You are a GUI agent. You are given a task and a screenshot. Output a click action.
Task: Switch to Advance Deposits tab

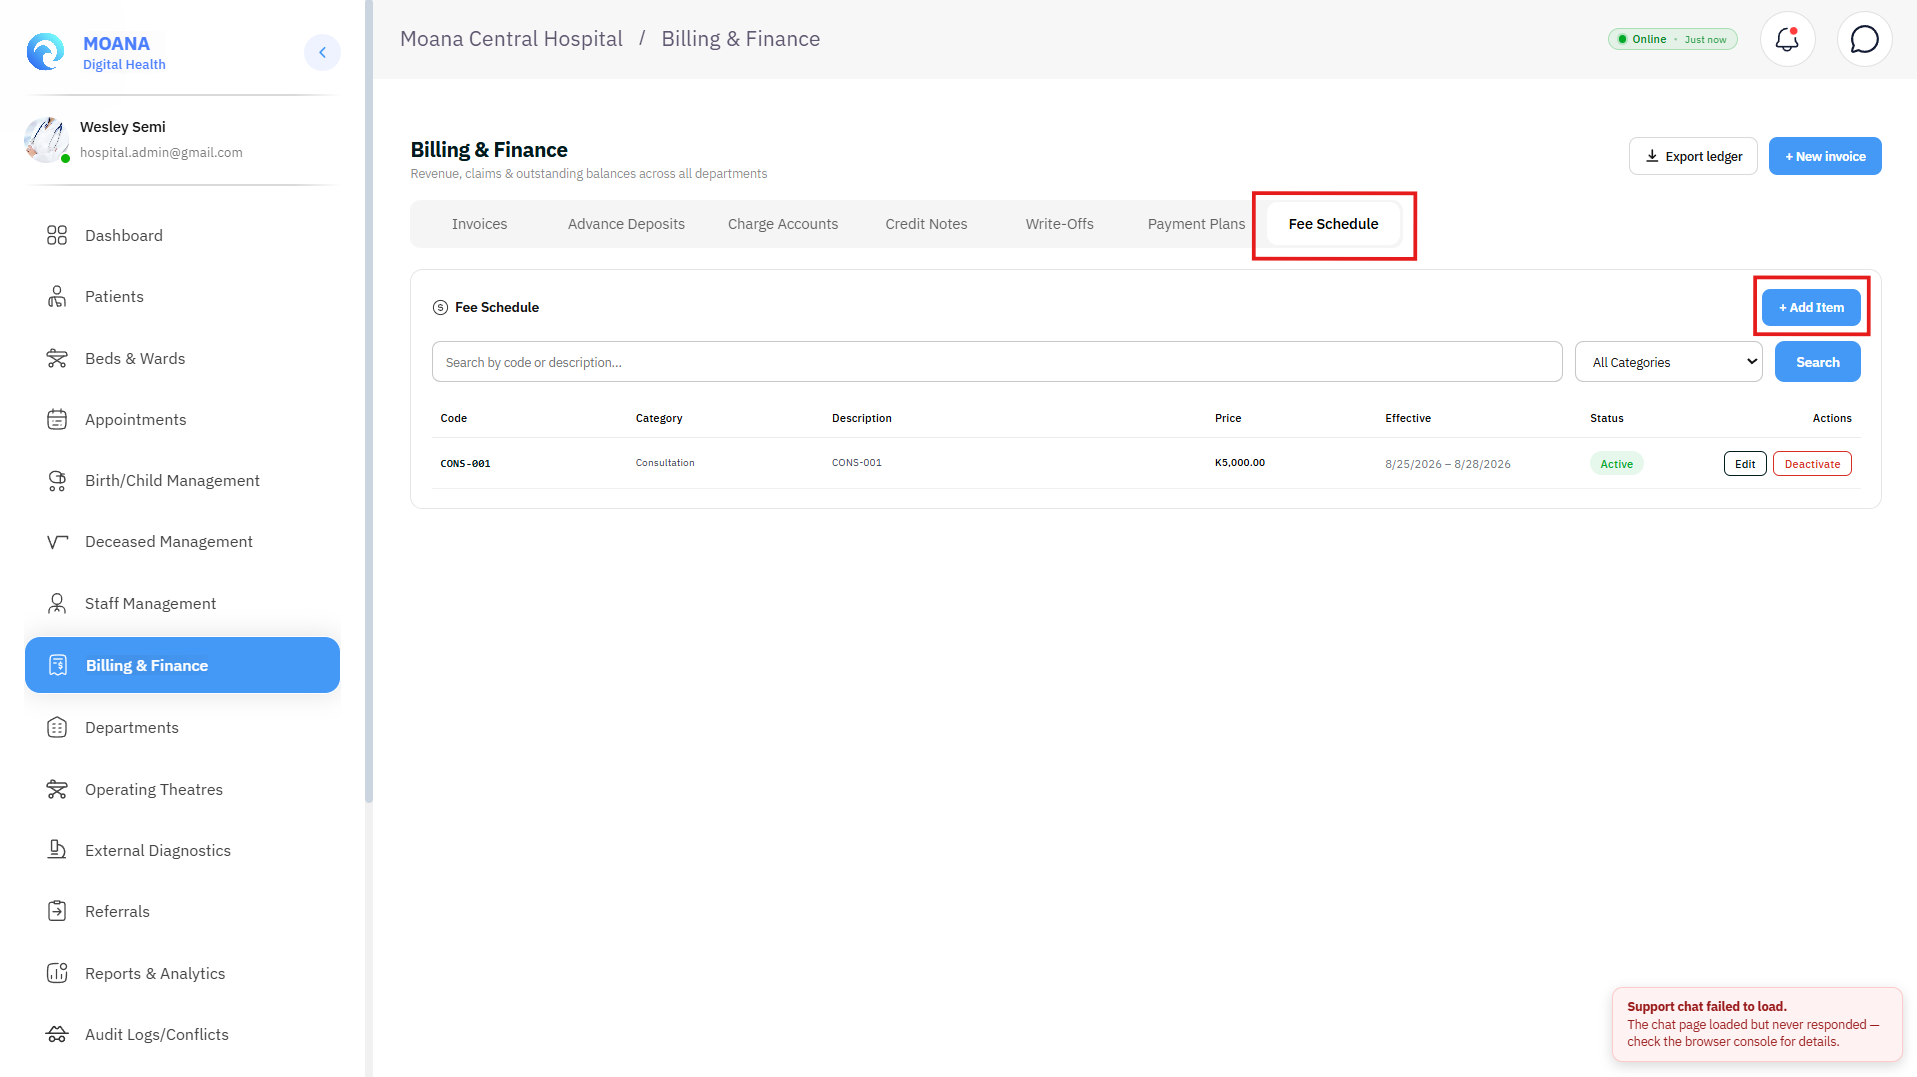626,224
